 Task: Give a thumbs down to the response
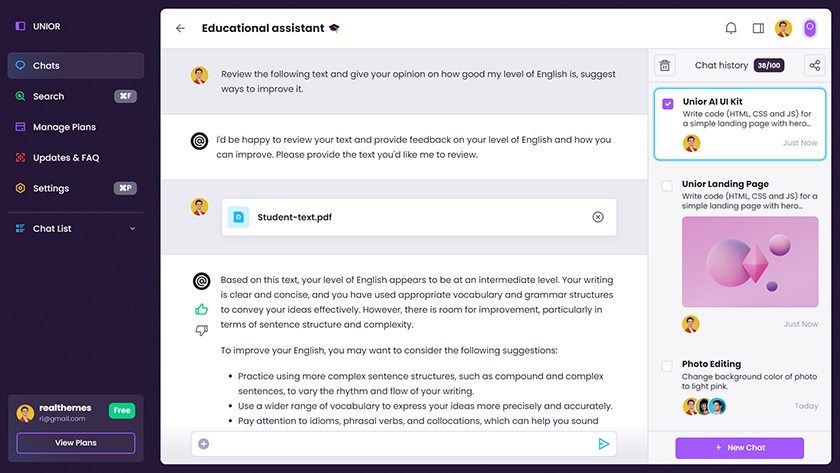click(201, 330)
